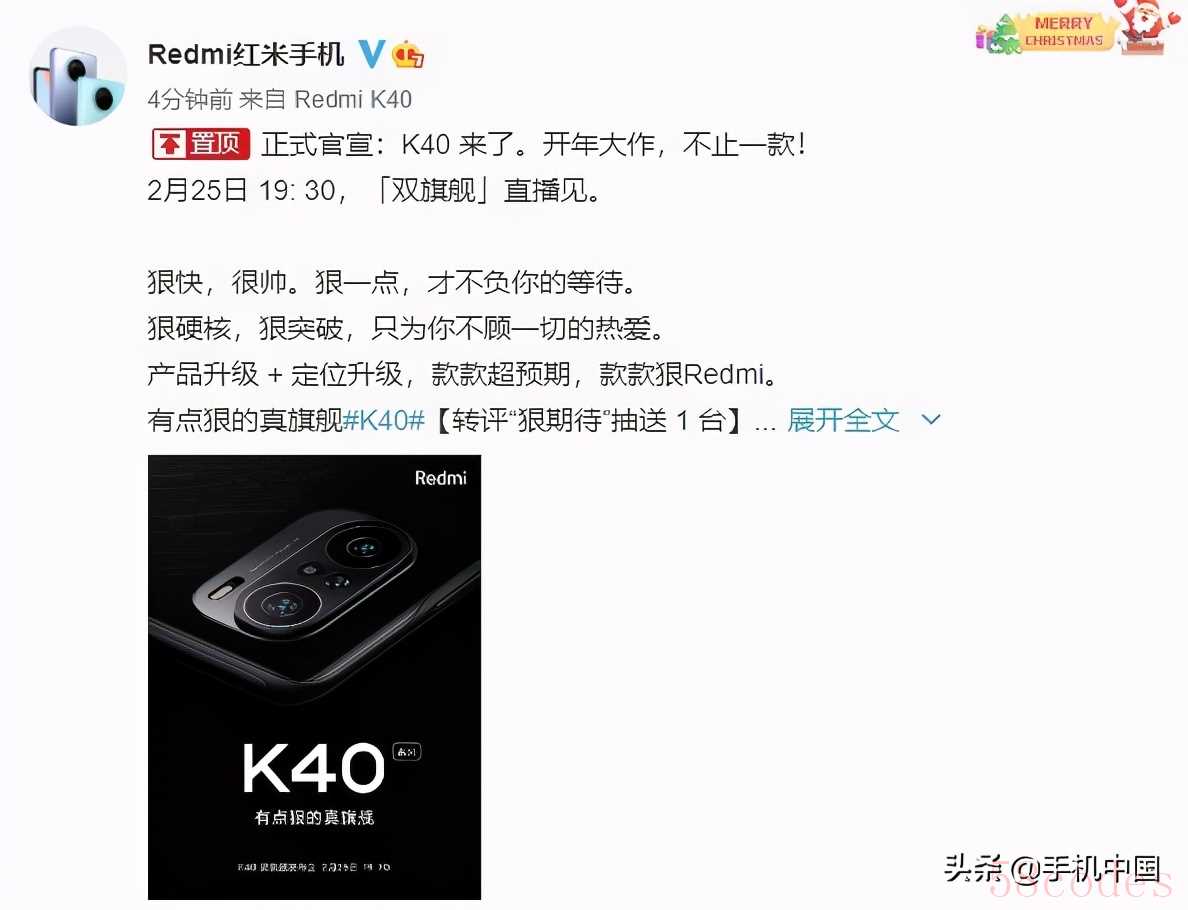1188x910 pixels.
Task: Click the Redmi logo on the poster
Action: point(440,478)
